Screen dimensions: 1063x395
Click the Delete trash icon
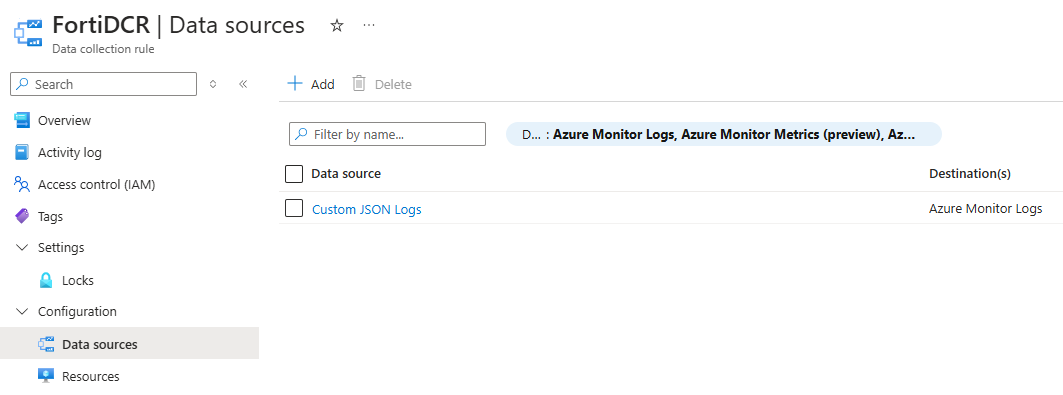(359, 83)
